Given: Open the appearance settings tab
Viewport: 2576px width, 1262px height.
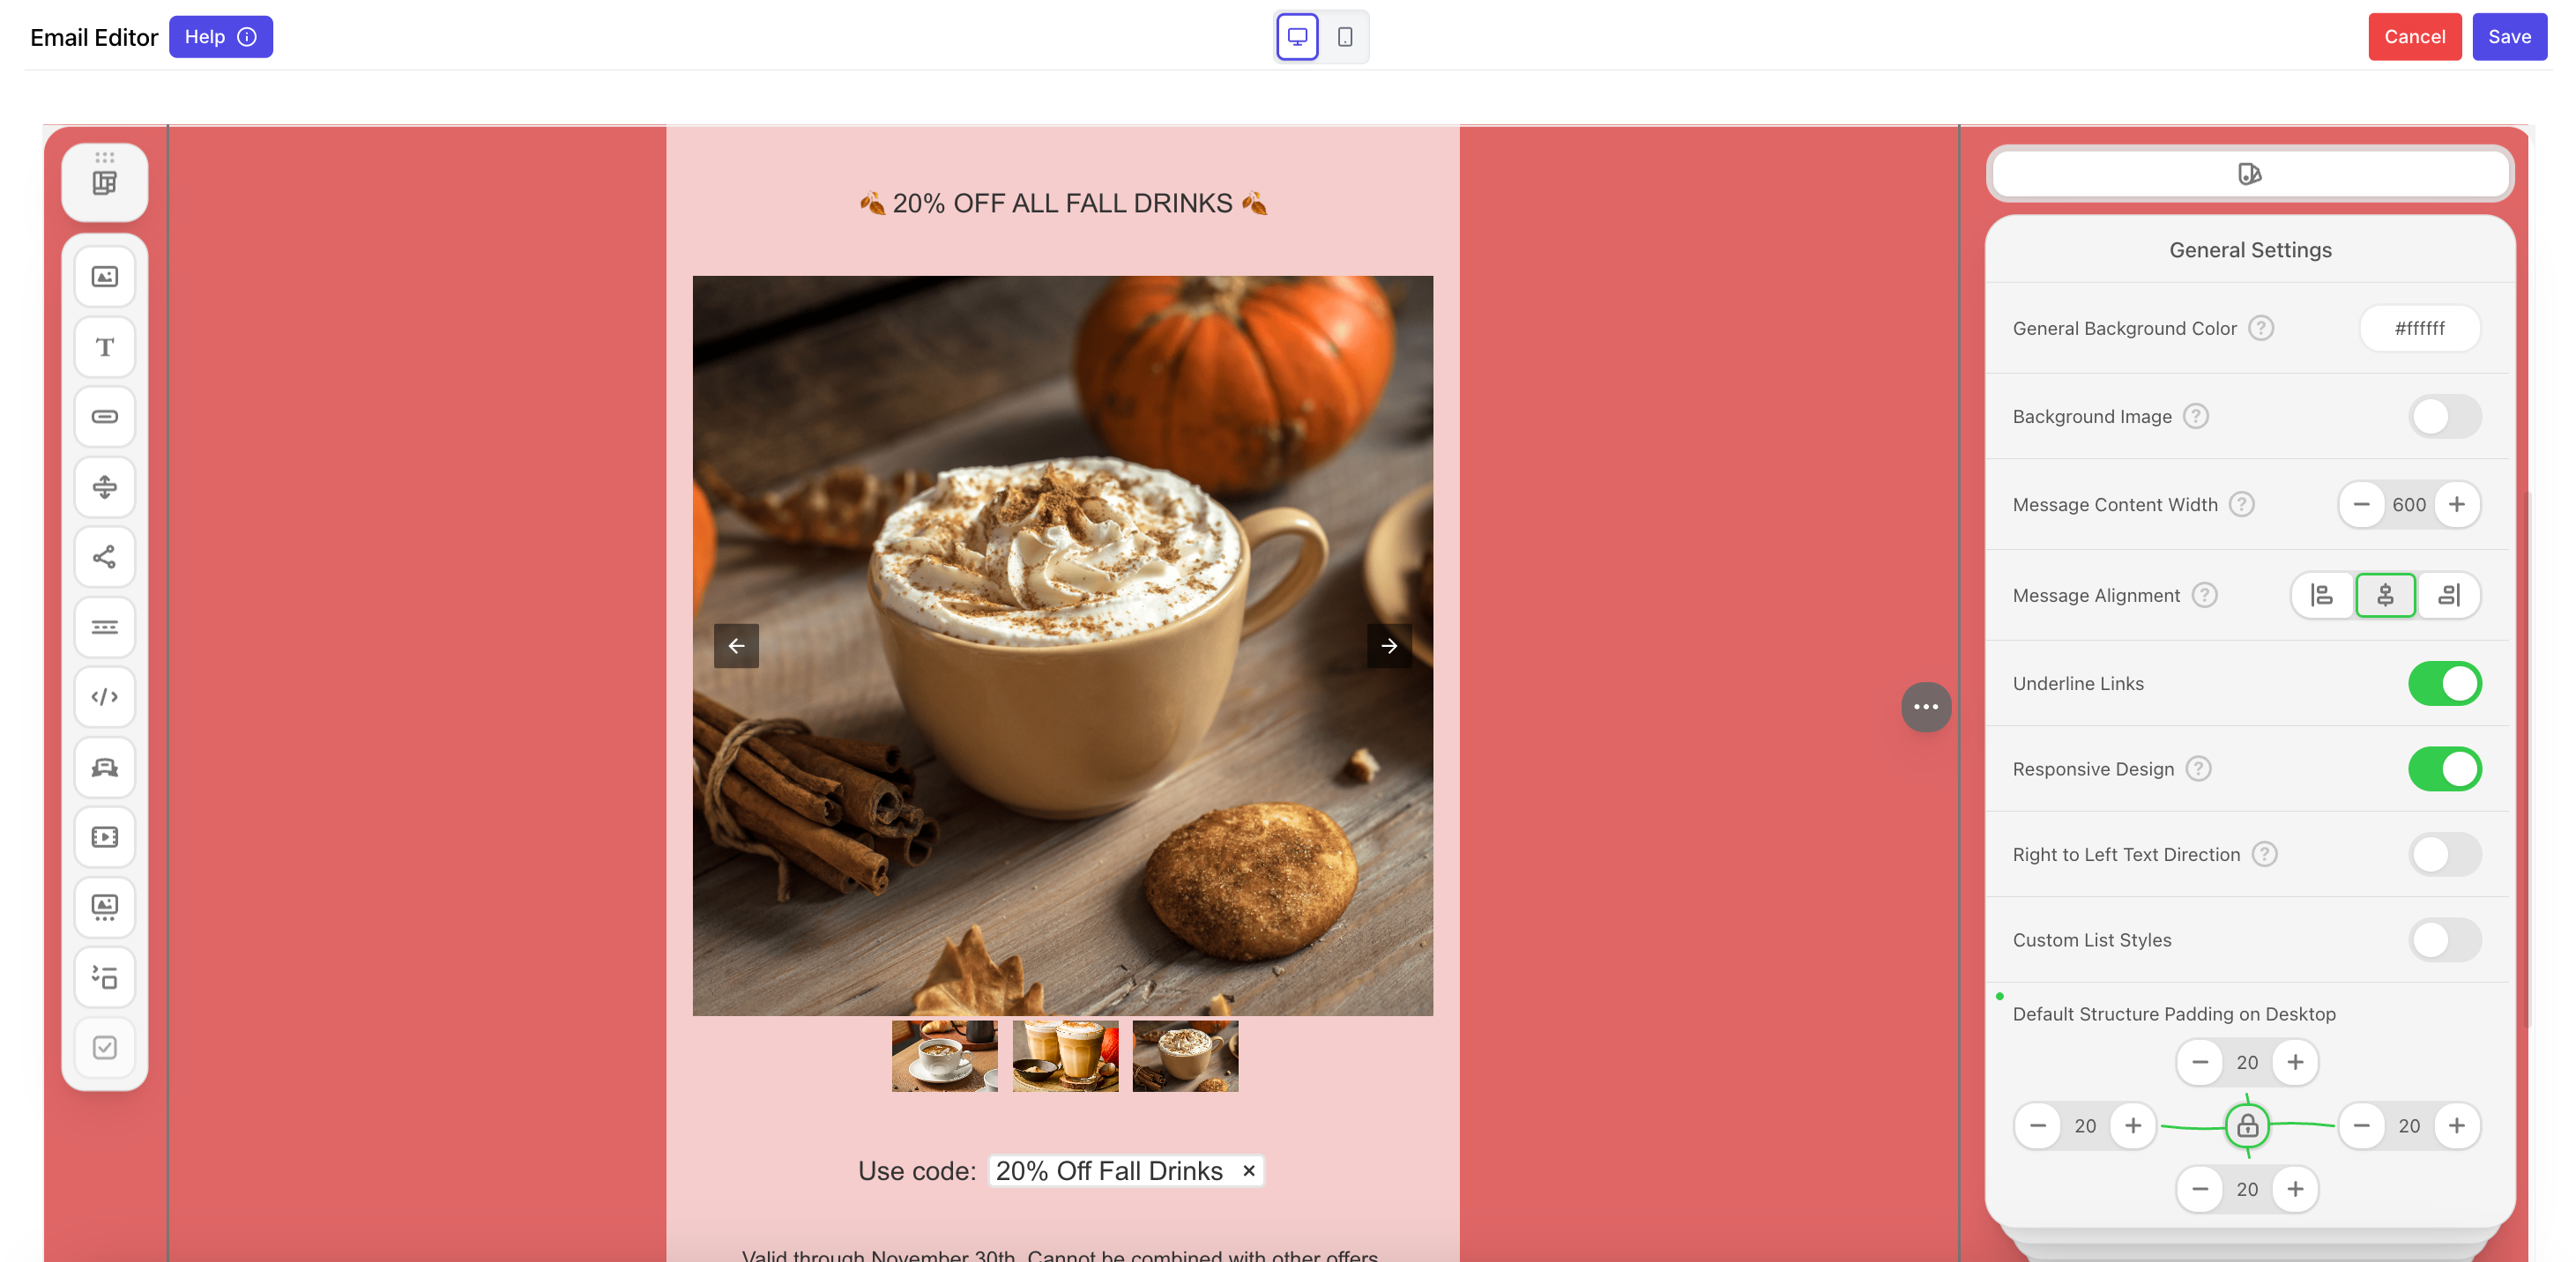Looking at the screenshot, I should (2249, 174).
